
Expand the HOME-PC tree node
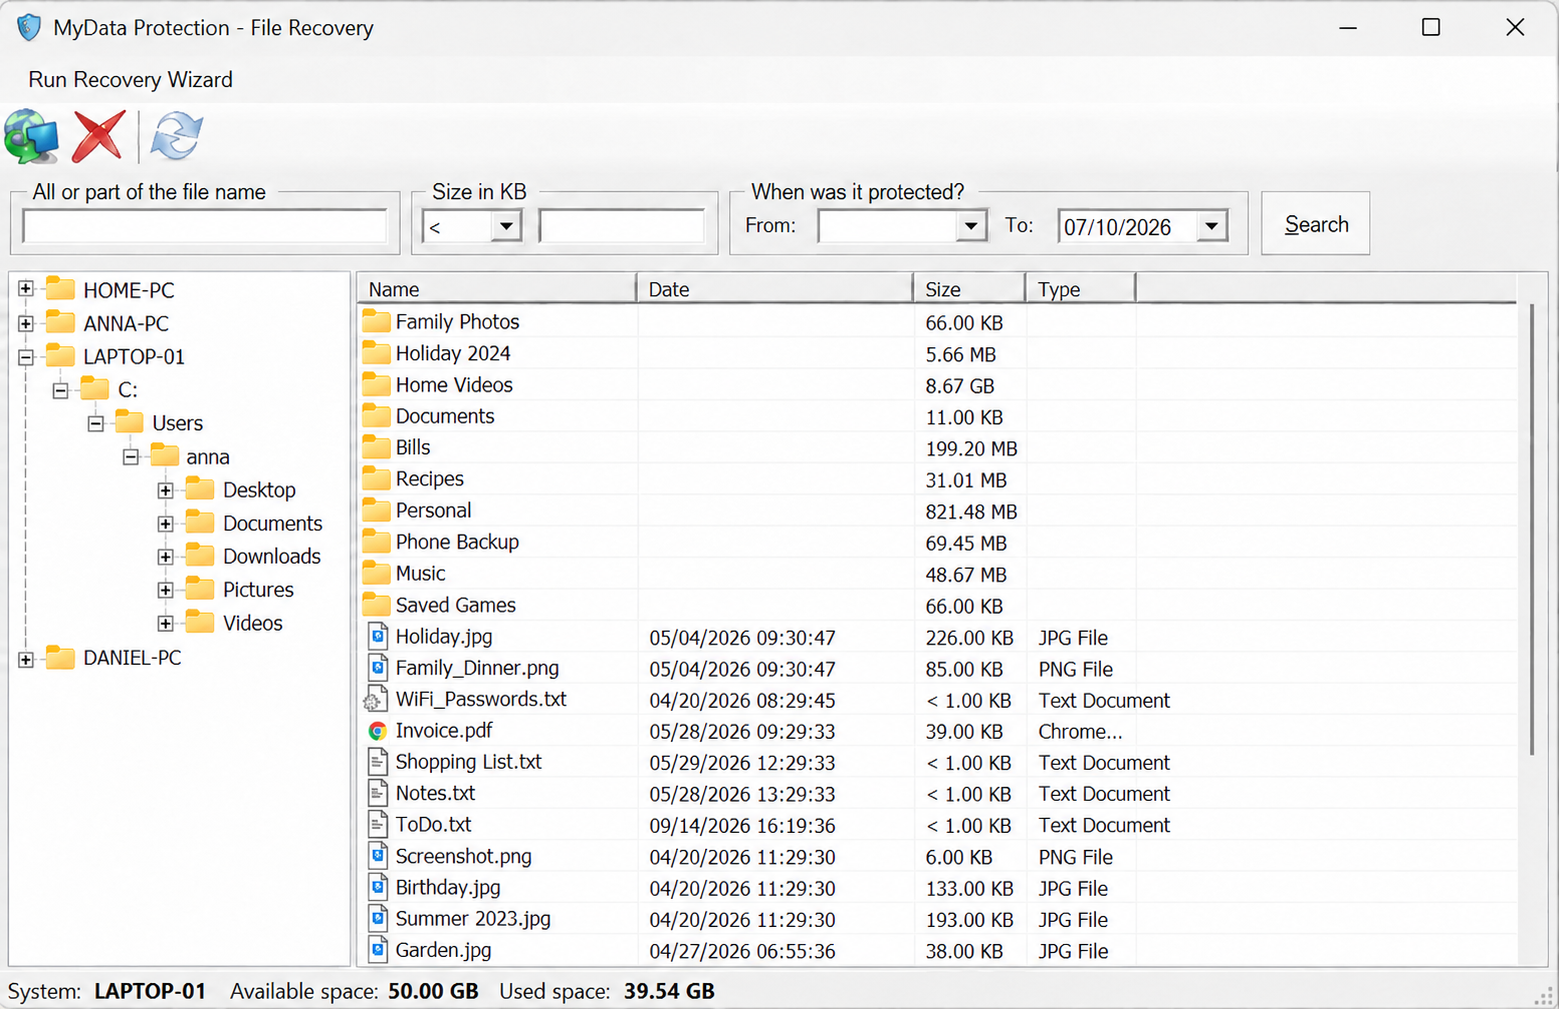coord(26,290)
